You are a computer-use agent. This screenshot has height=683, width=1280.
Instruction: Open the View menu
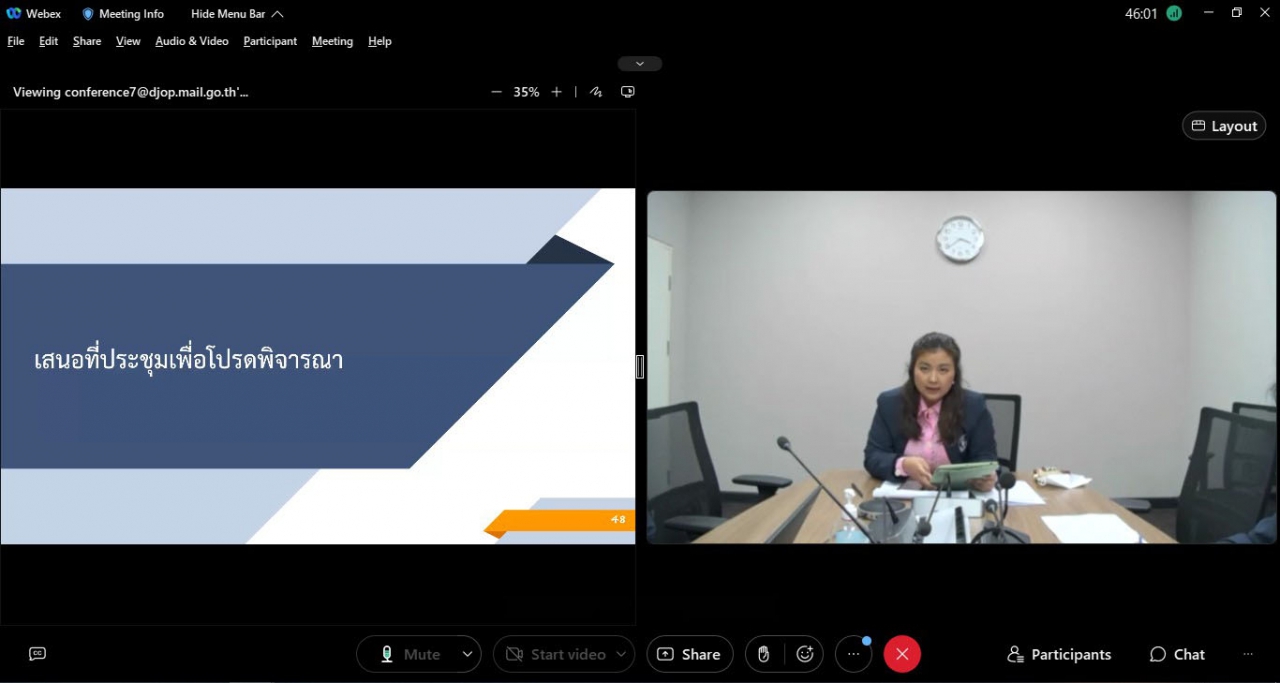coord(128,41)
